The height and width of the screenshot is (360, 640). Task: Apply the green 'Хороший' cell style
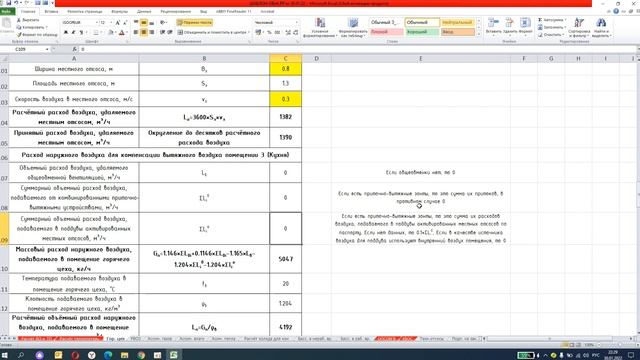coord(422,32)
